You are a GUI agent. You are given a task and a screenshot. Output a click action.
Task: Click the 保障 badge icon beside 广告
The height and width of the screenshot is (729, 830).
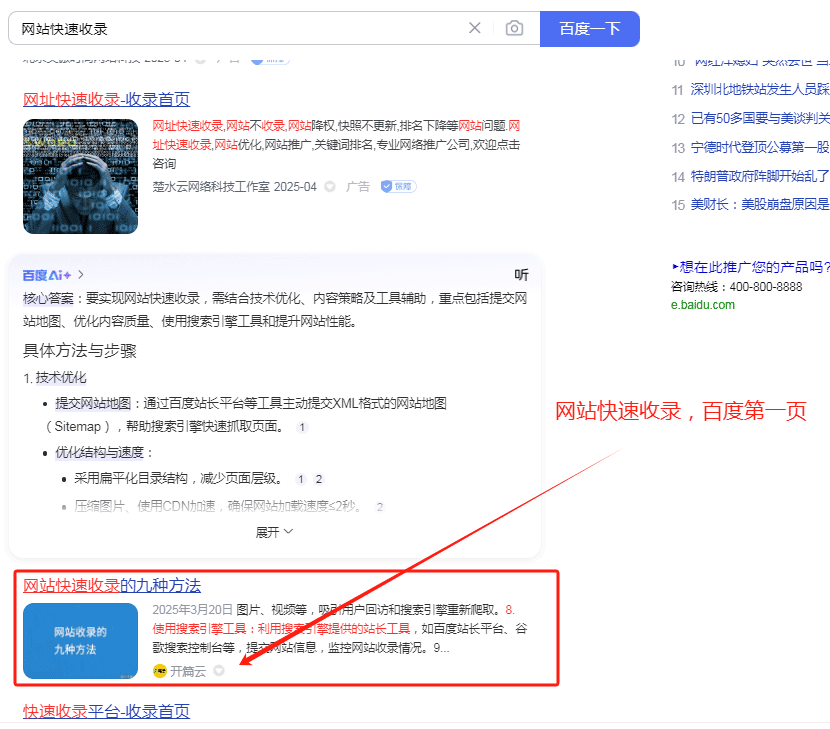[397, 187]
